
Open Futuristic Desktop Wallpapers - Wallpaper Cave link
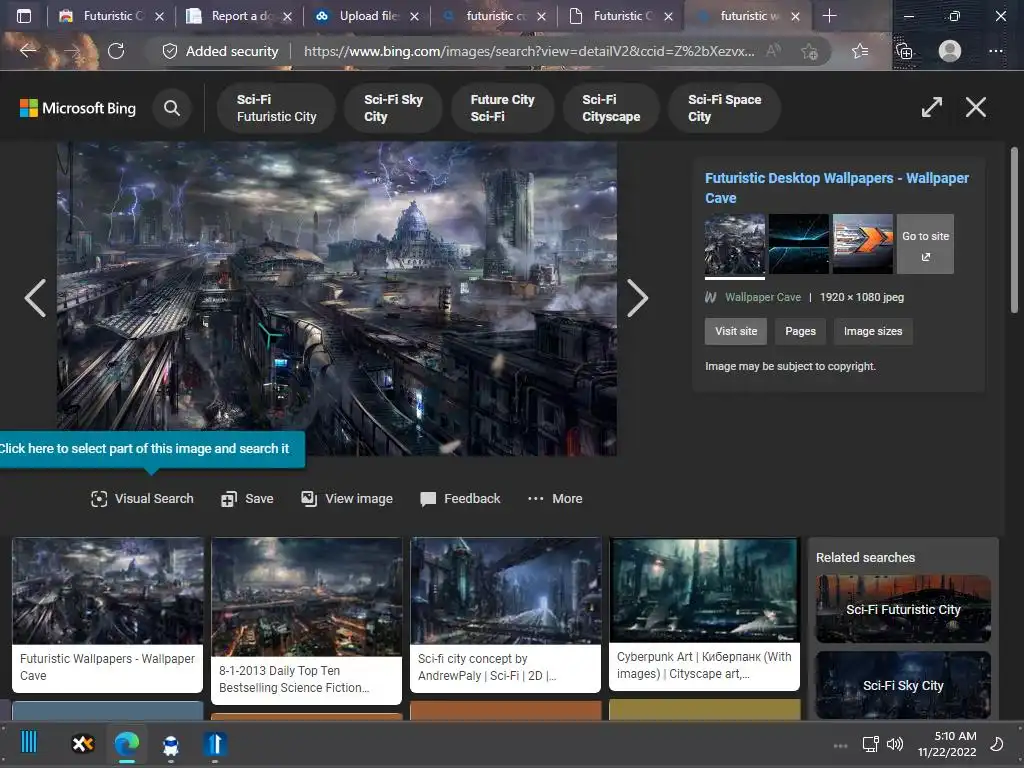pos(837,187)
